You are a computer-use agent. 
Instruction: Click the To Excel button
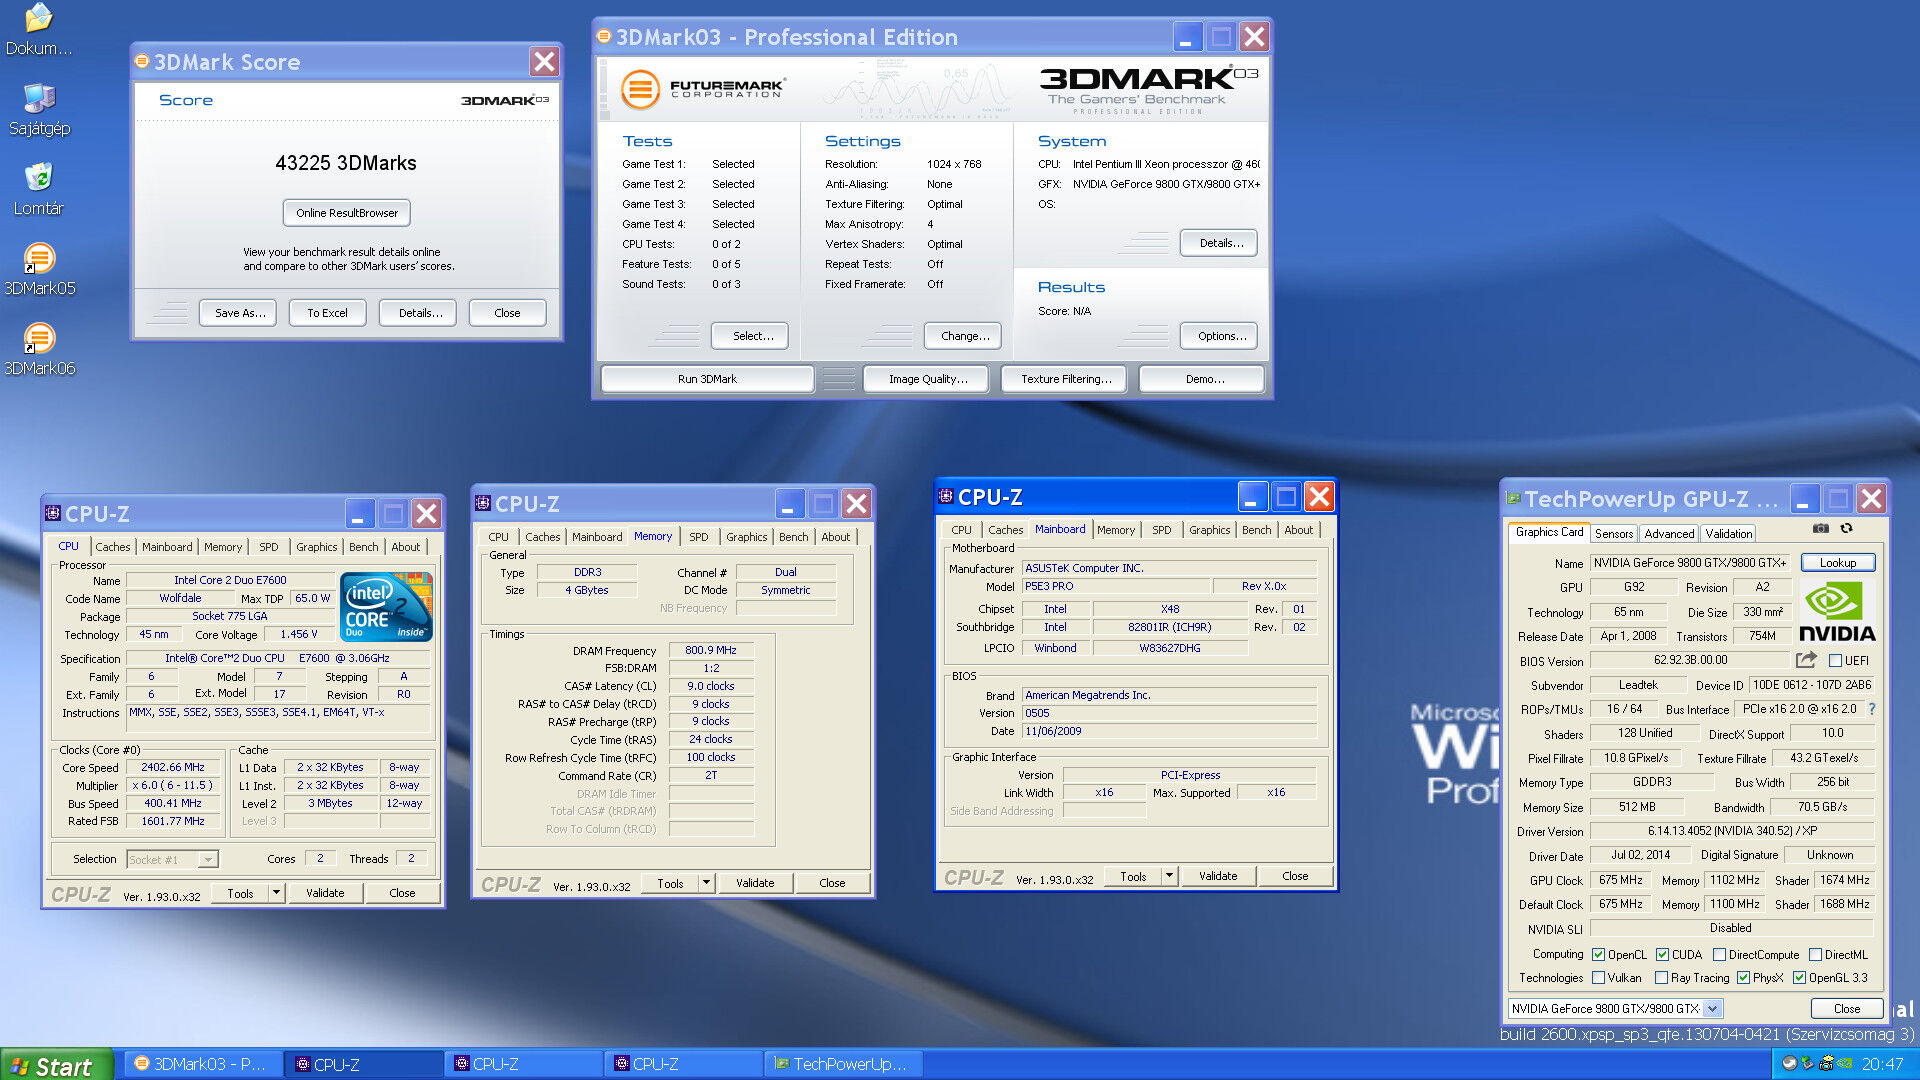tap(327, 313)
